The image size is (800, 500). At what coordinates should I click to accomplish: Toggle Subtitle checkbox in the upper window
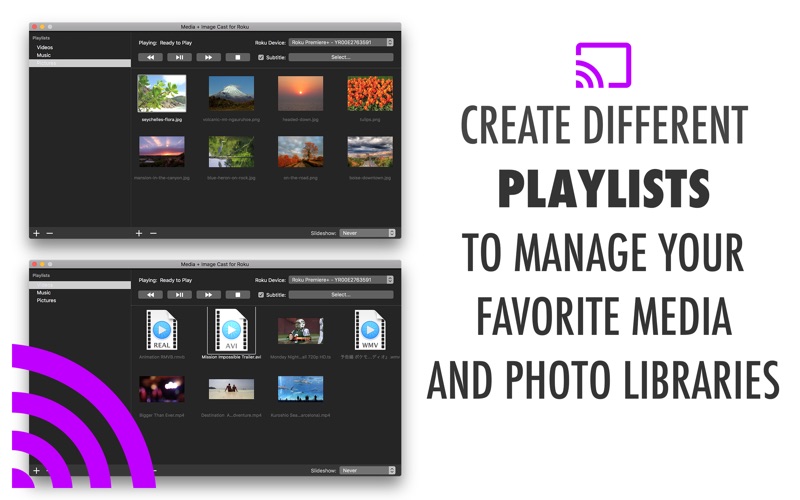tap(261, 58)
